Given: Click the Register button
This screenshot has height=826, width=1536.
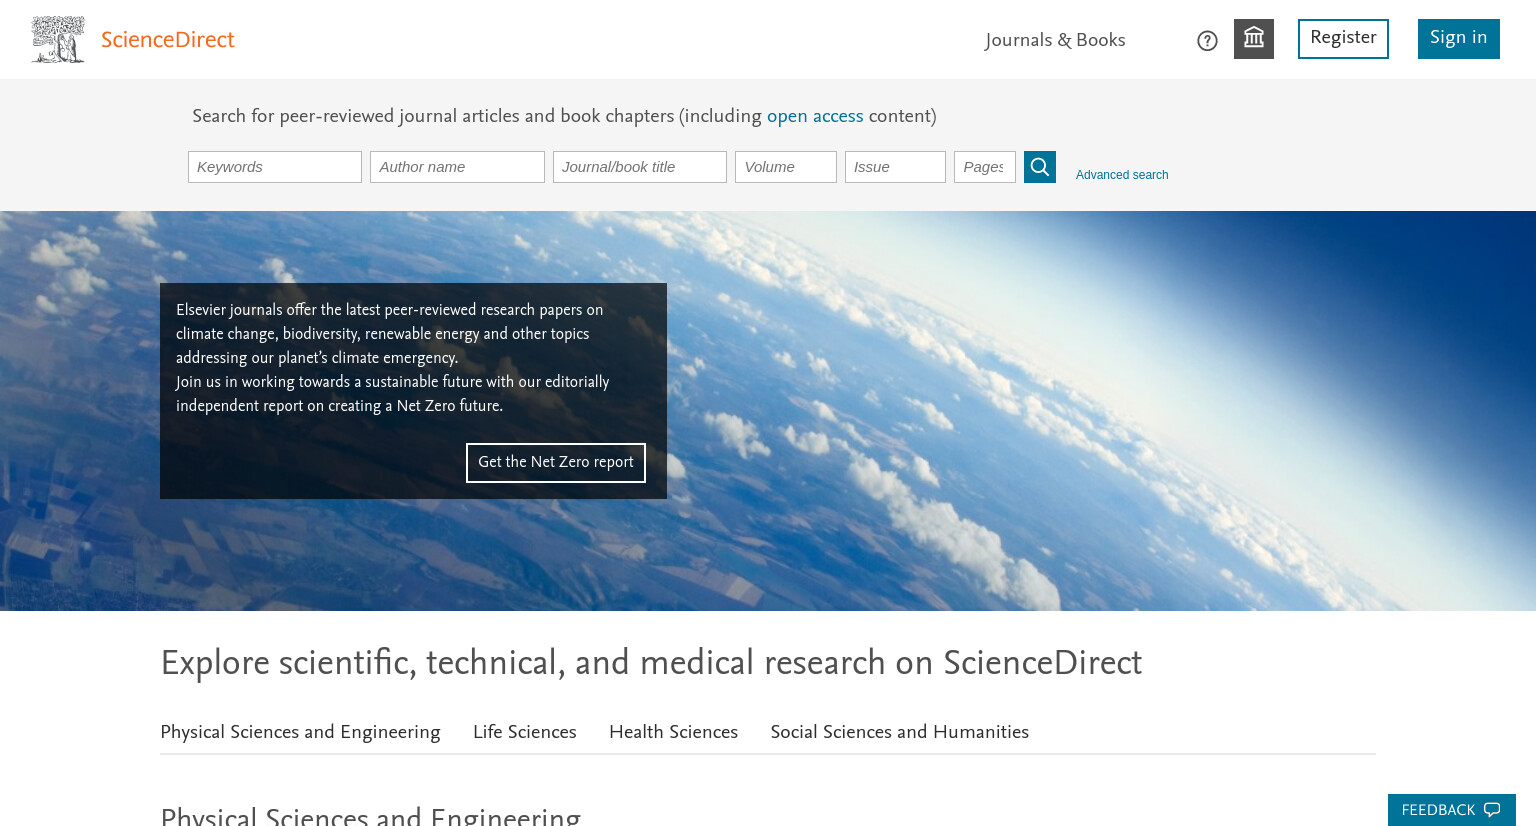Looking at the screenshot, I should click(1343, 39).
